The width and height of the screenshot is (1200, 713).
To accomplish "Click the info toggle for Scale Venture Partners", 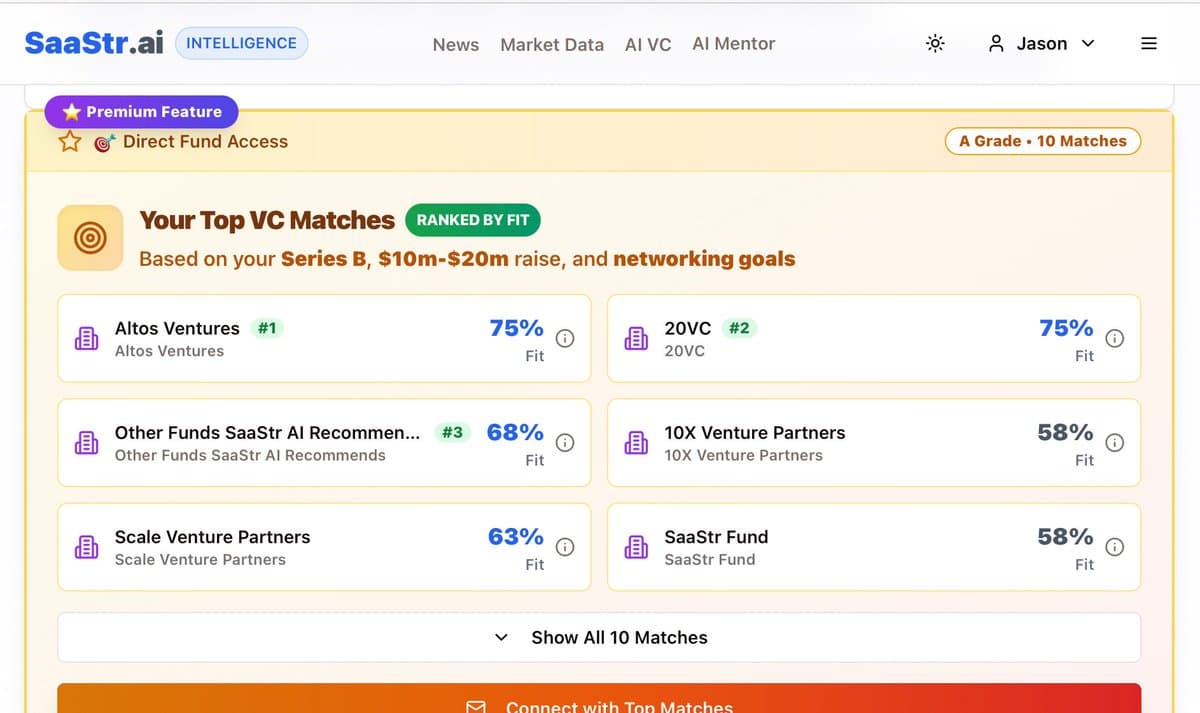I will pos(565,547).
